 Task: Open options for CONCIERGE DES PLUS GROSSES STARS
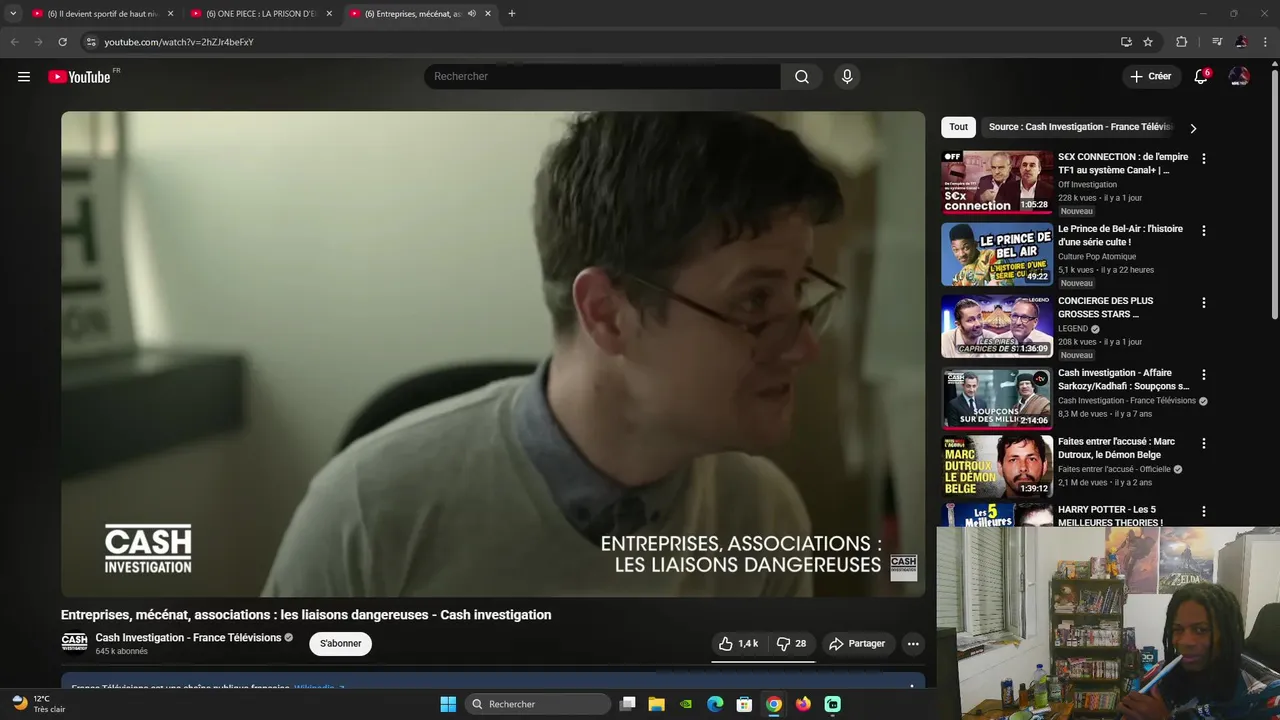point(1203,303)
